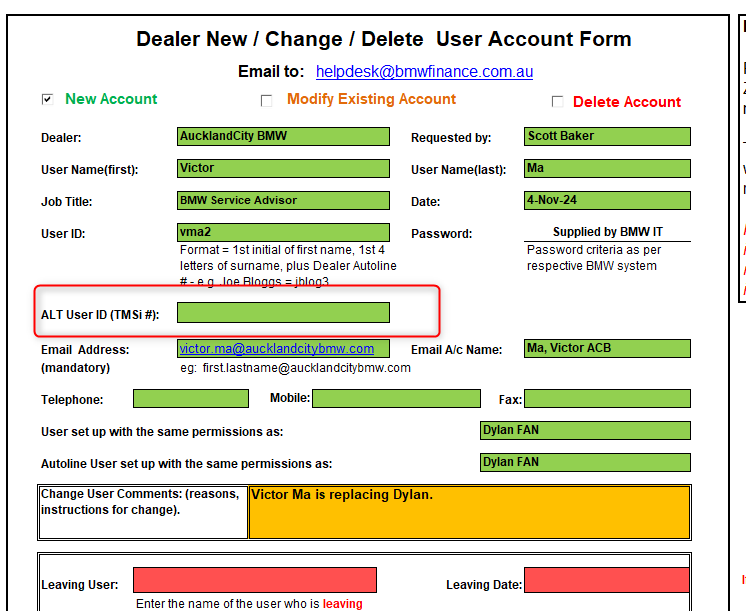Open the helpdesk@bmwfinance.com.au email link

(x=424, y=71)
